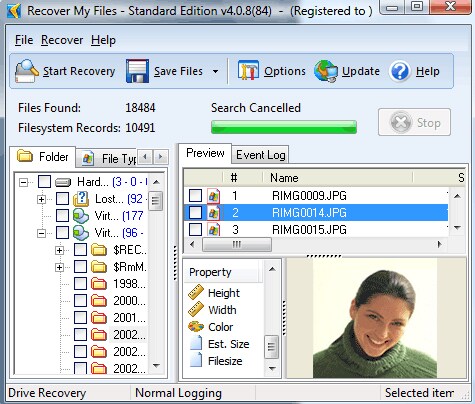Tick the checkbox for RIMG0009.JPG
This screenshot has width=475, height=404.
[x=196, y=196]
